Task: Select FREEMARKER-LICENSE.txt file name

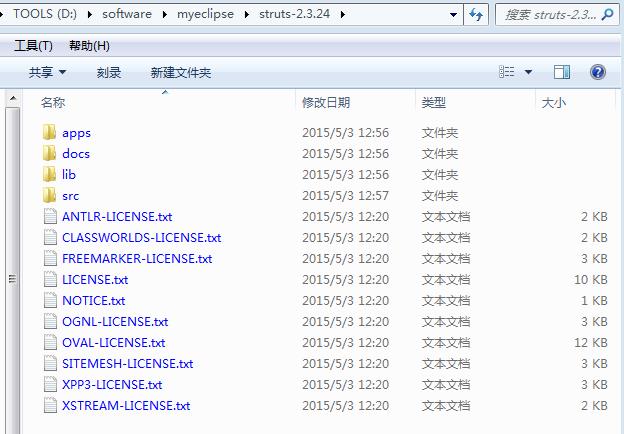Action: [x=137, y=259]
